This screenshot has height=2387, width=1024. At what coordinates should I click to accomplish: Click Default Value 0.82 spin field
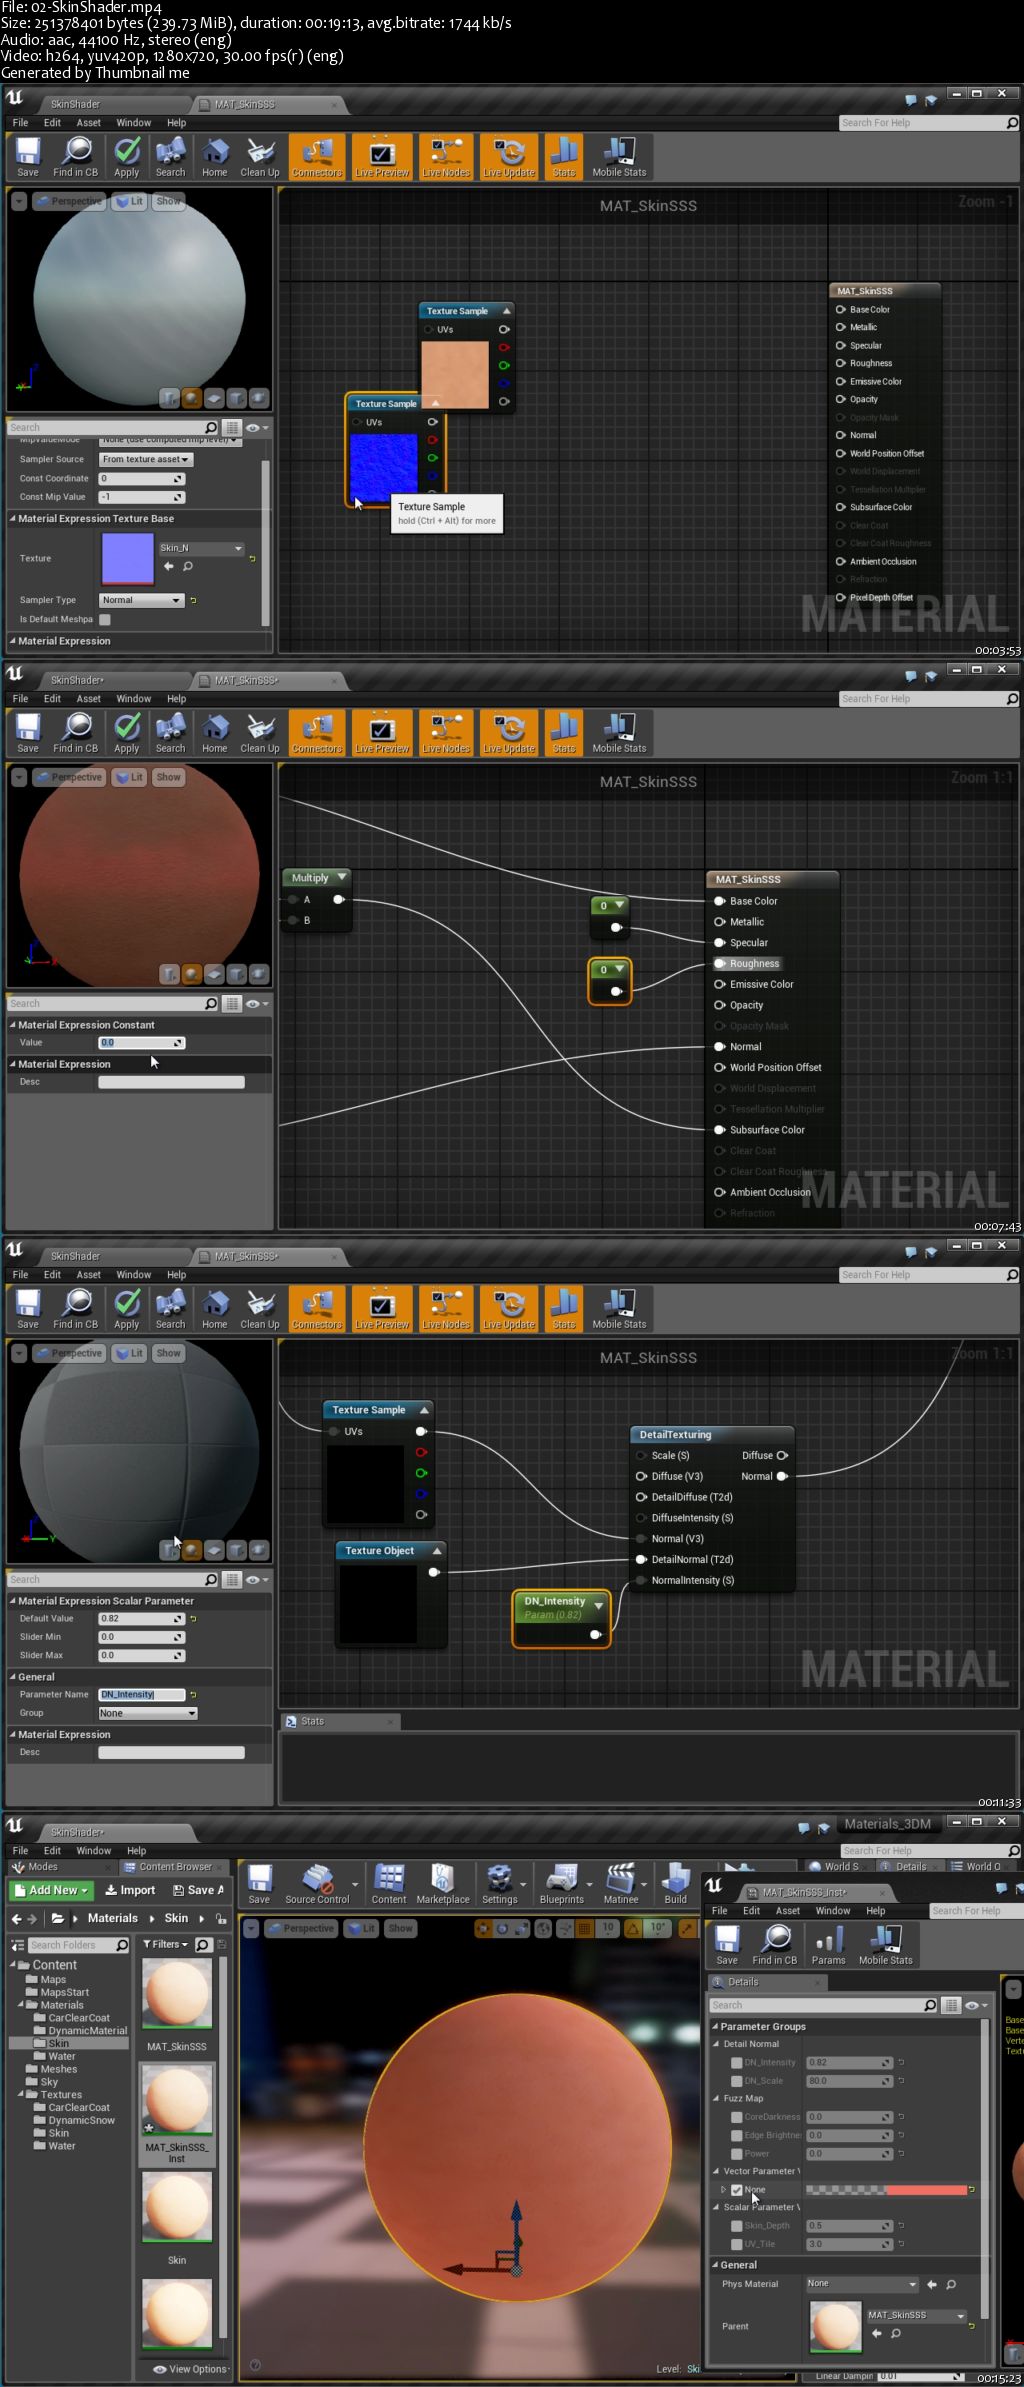(x=141, y=1618)
